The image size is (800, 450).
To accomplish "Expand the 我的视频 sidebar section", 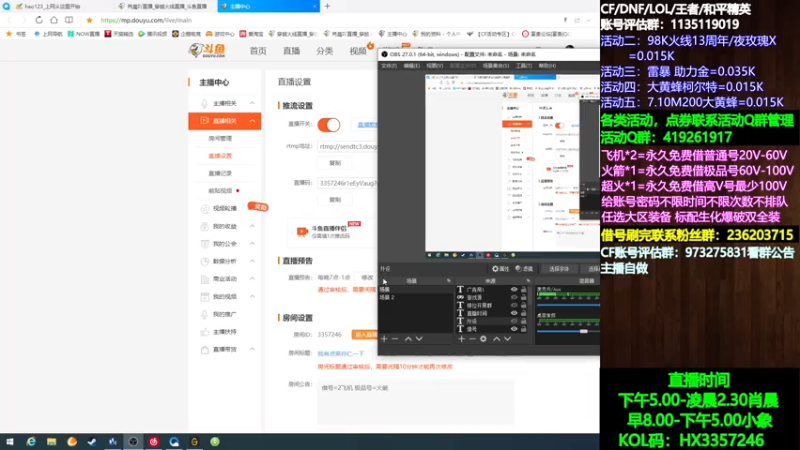I will [252, 296].
